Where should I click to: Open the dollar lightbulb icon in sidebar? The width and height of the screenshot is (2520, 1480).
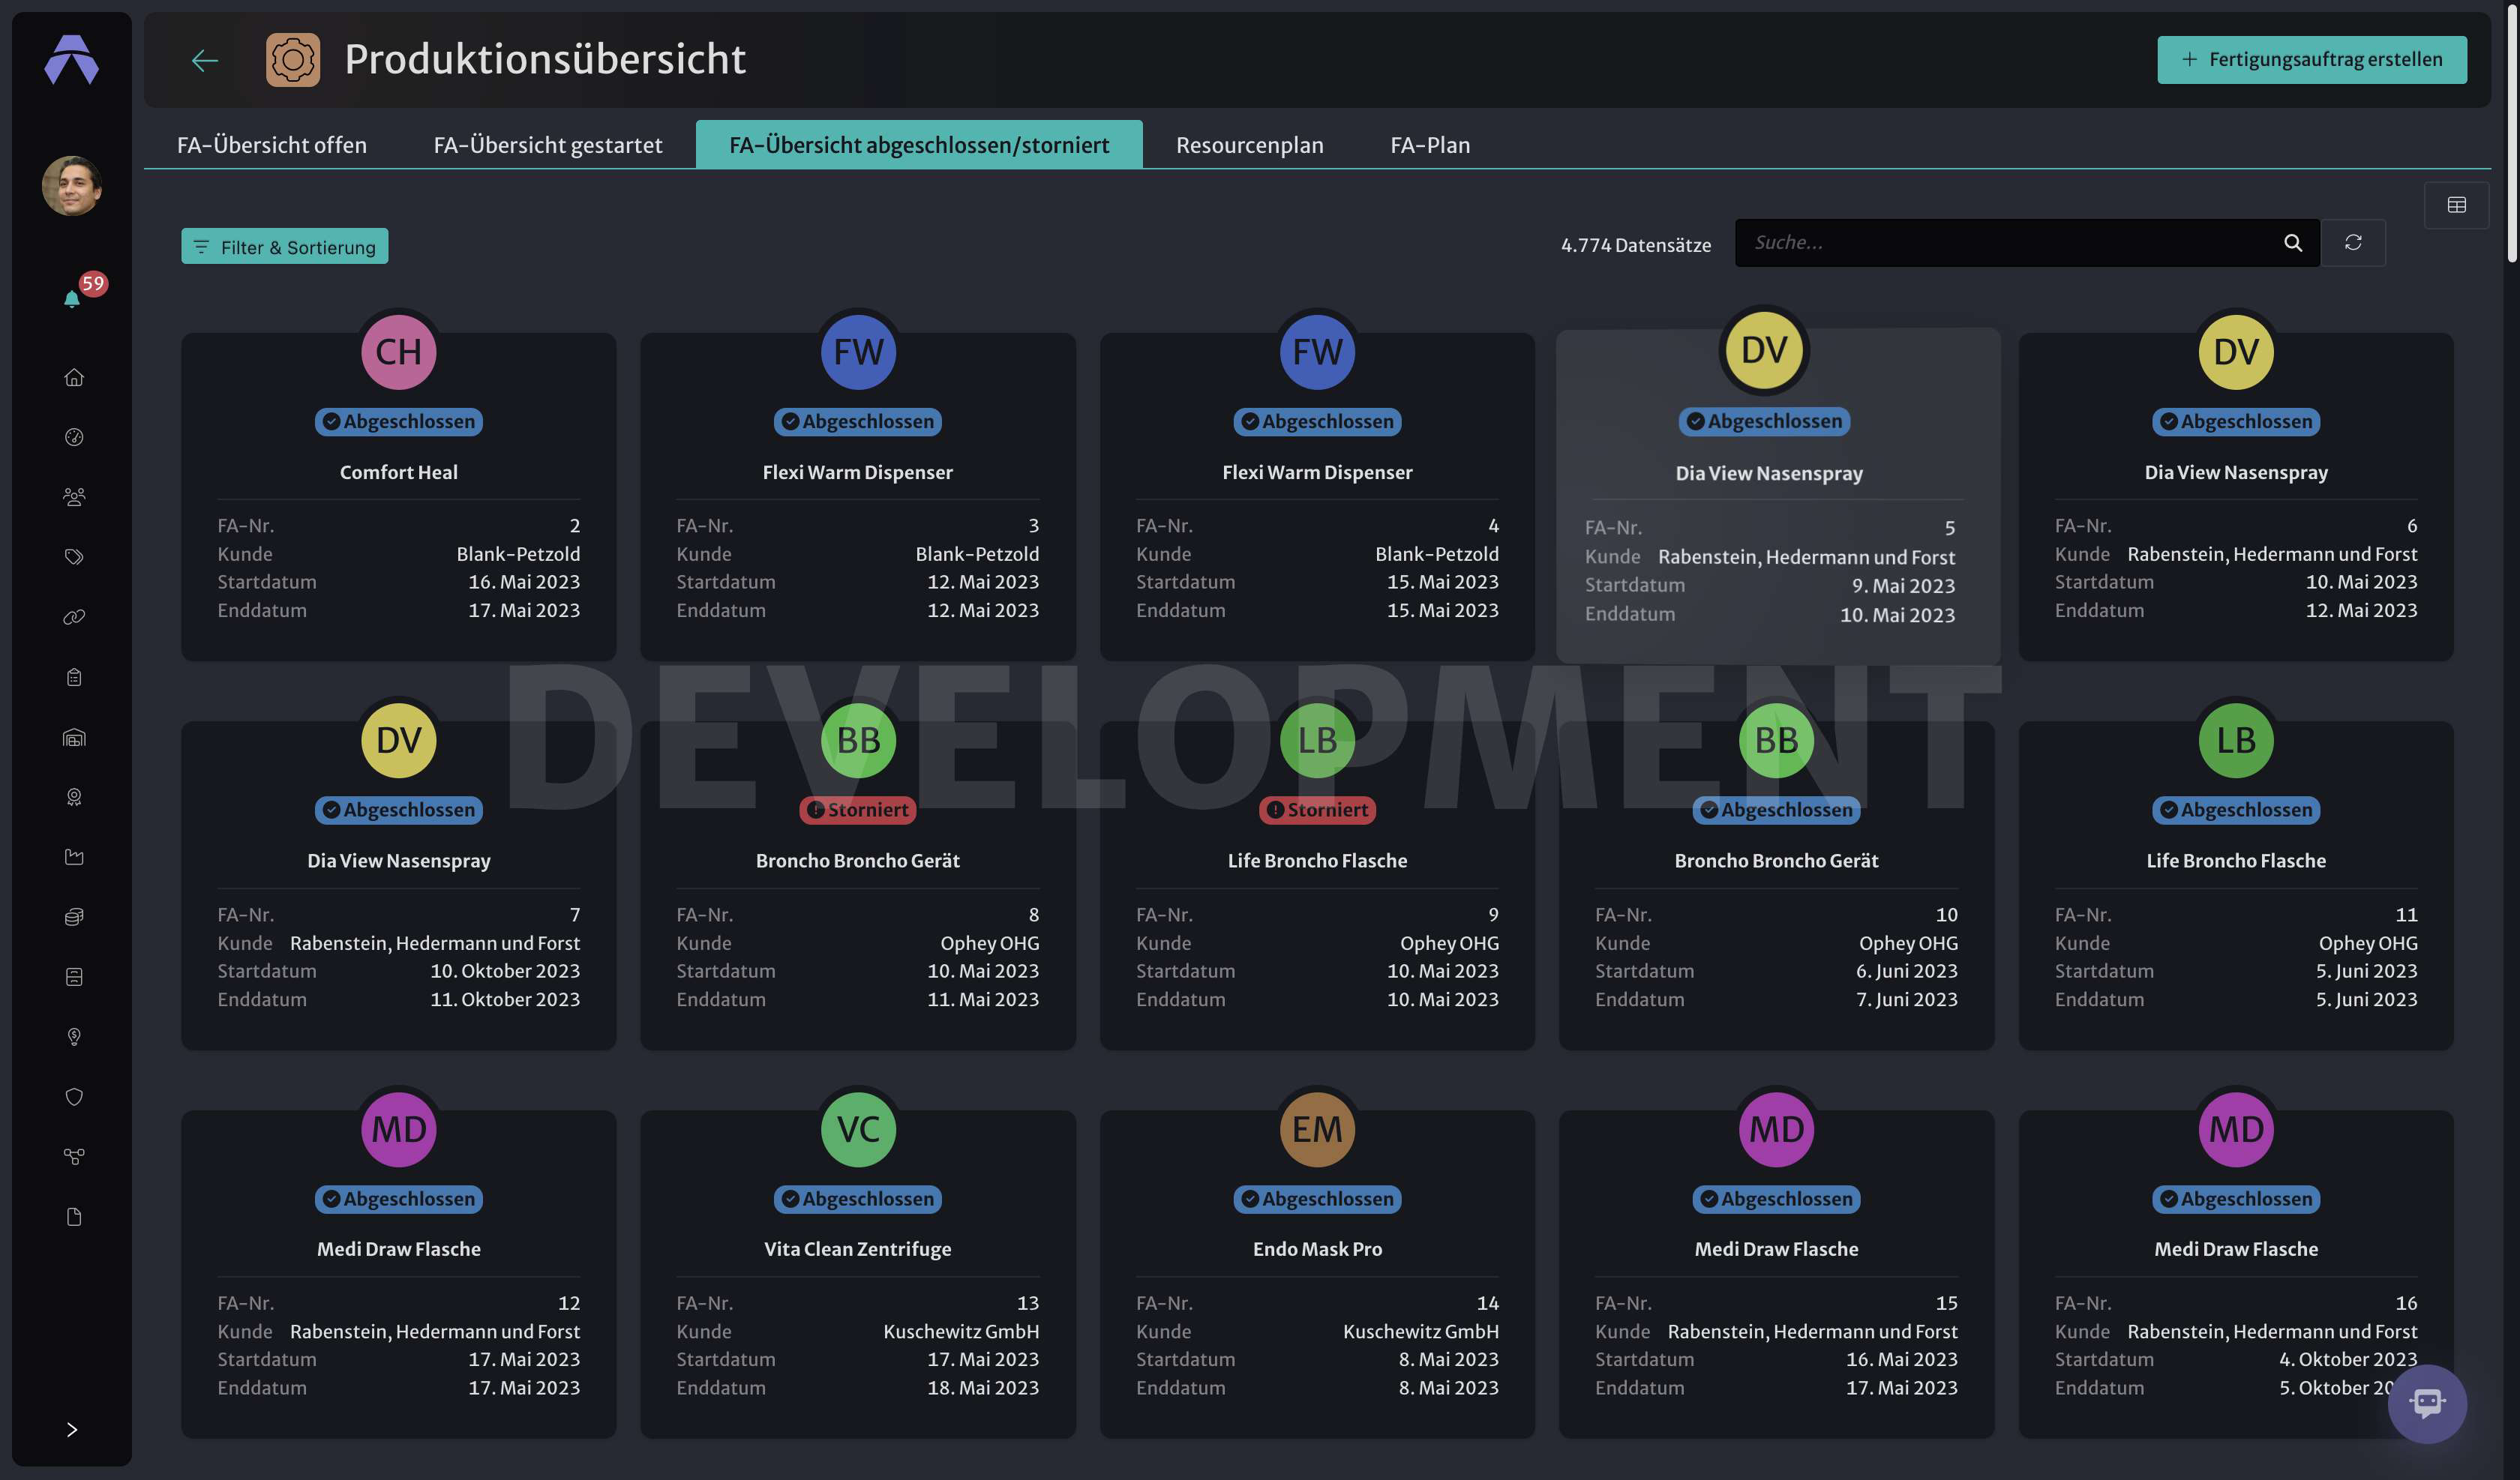click(73, 1037)
